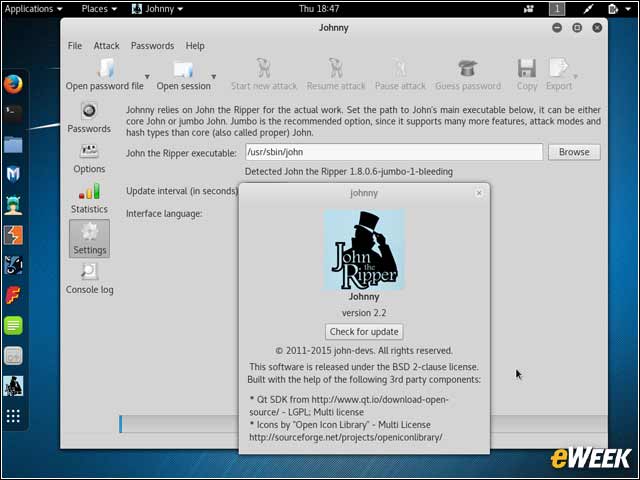Image resolution: width=640 pixels, height=480 pixels.
Task: Open the Applications menu in top bar
Action: 33,9
